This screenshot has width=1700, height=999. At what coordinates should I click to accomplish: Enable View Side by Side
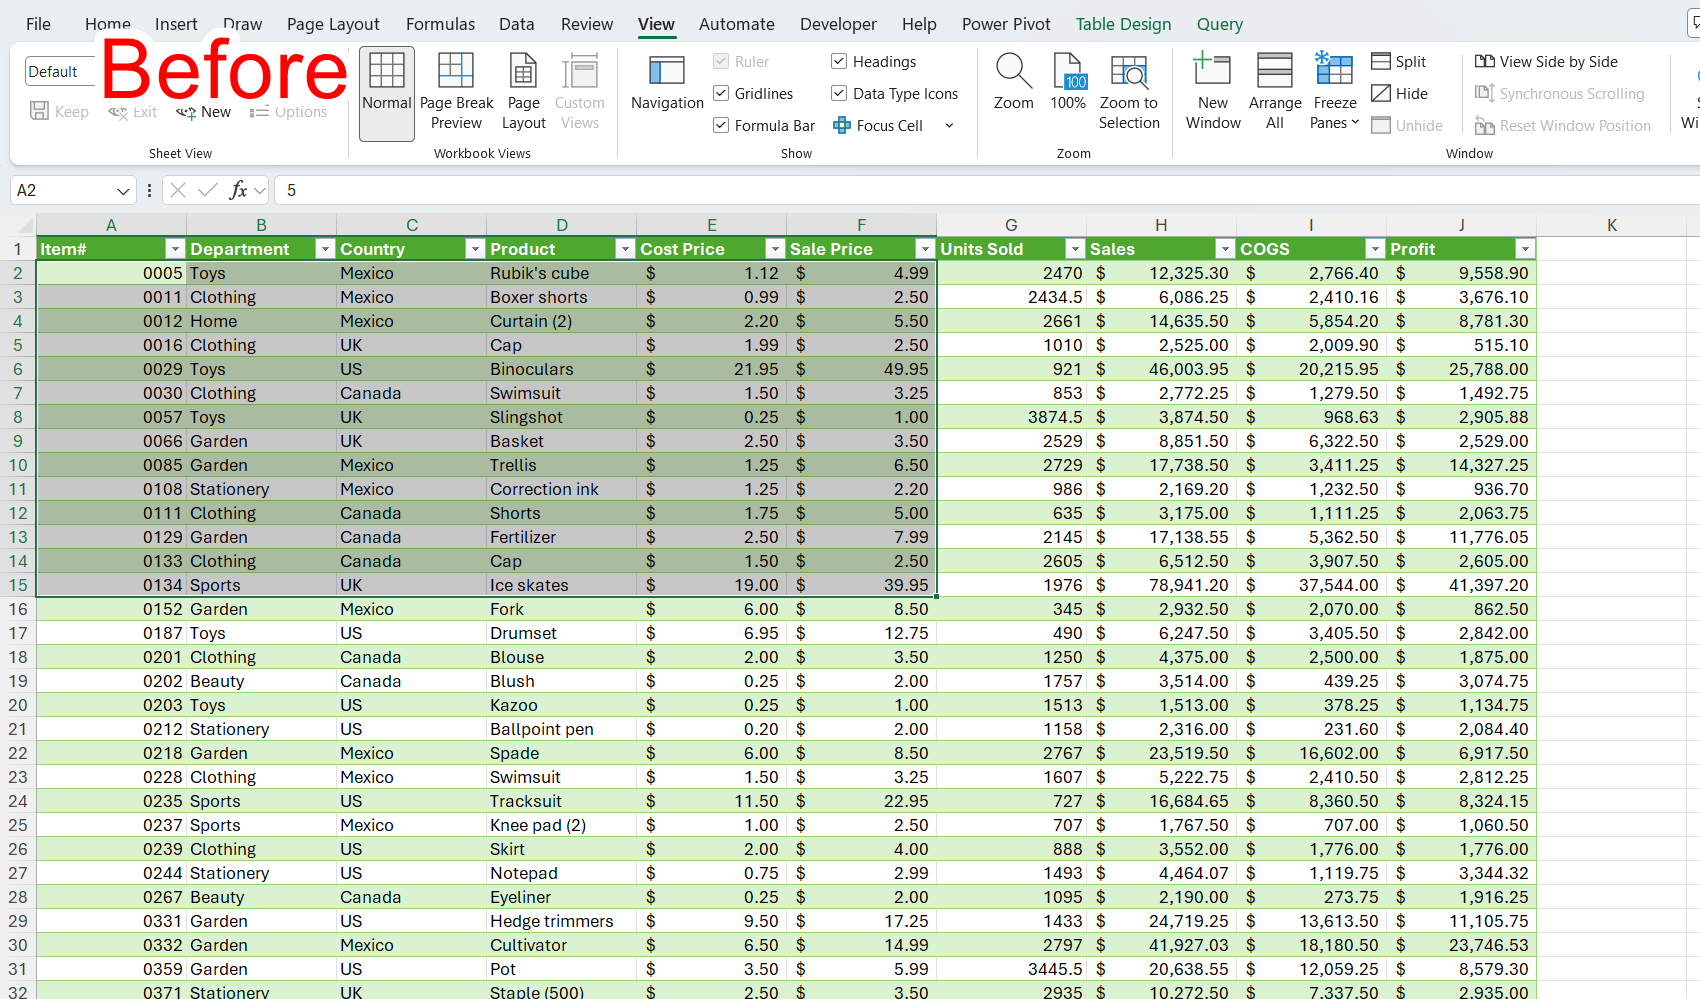coord(1546,62)
